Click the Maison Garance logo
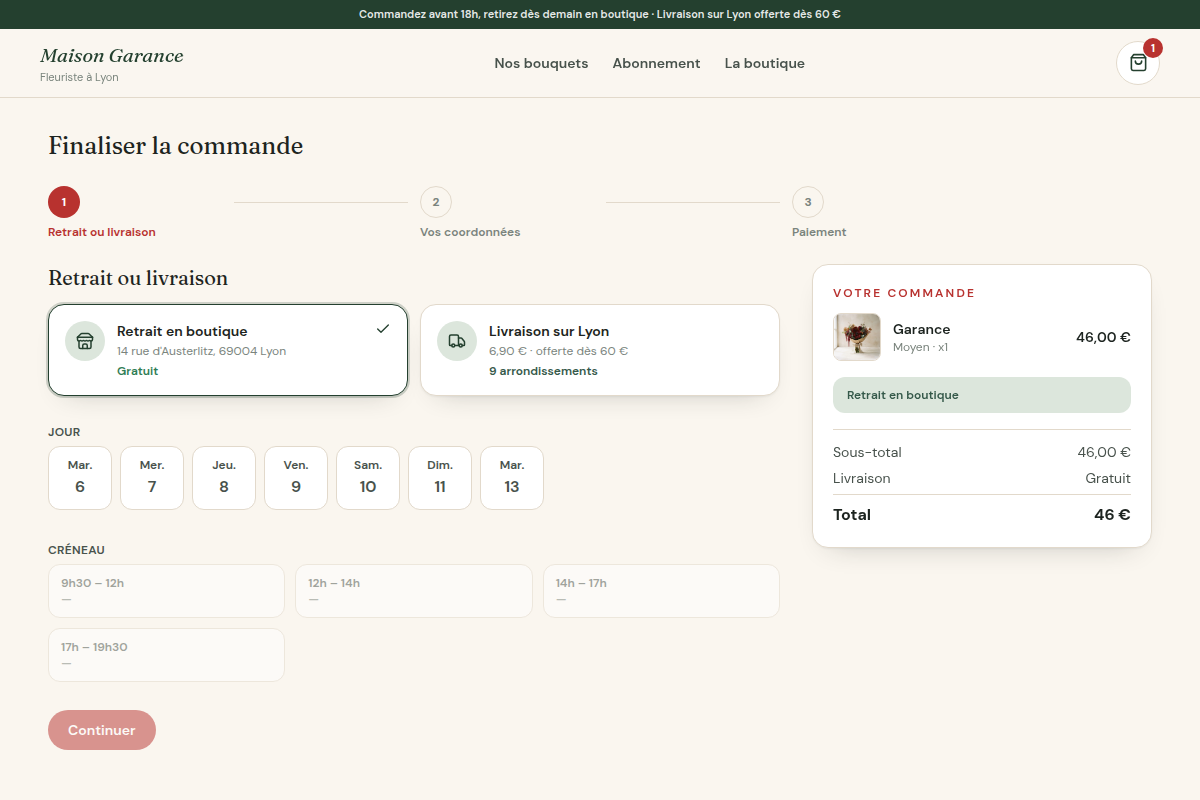This screenshot has height=800, width=1200. pos(112,56)
